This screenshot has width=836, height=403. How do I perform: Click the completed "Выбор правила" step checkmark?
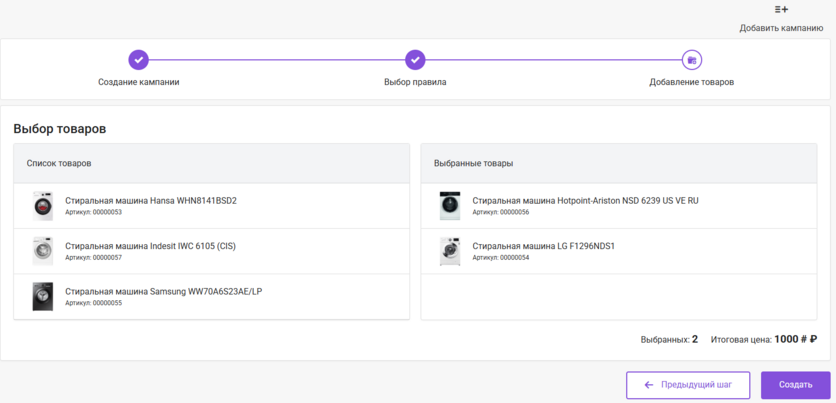point(415,60)
